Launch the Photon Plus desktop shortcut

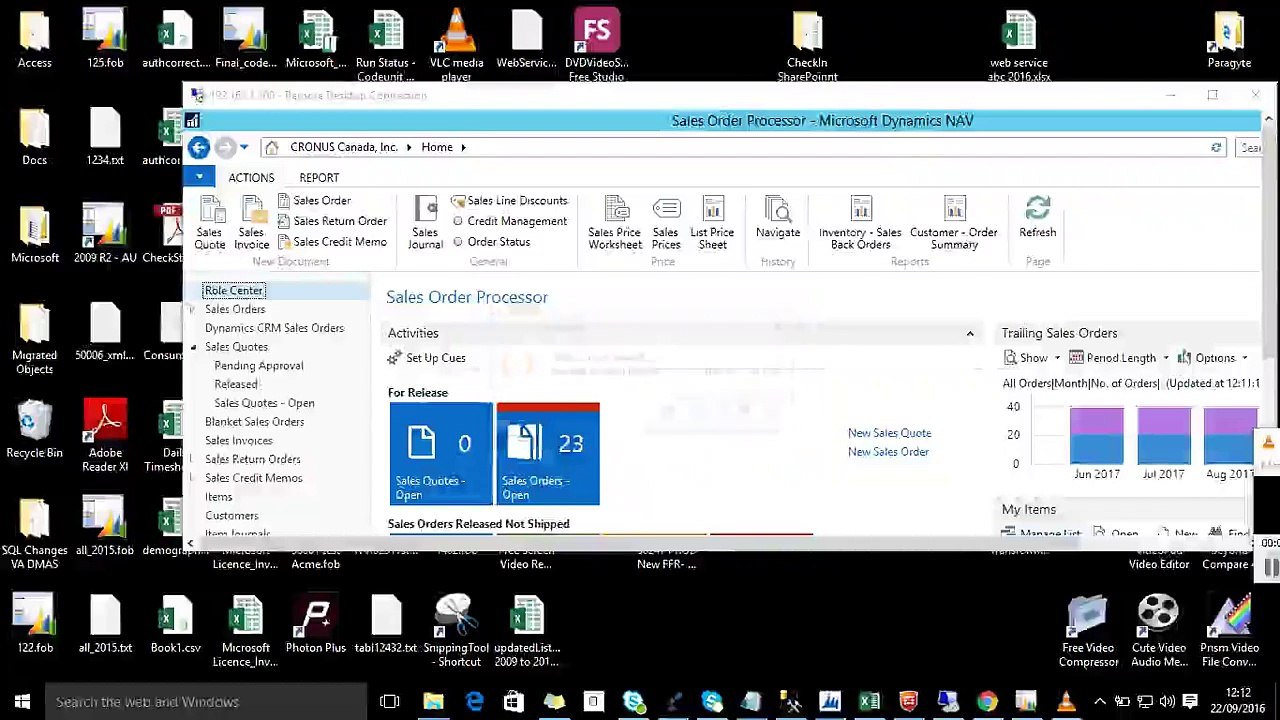click(315, 625)
